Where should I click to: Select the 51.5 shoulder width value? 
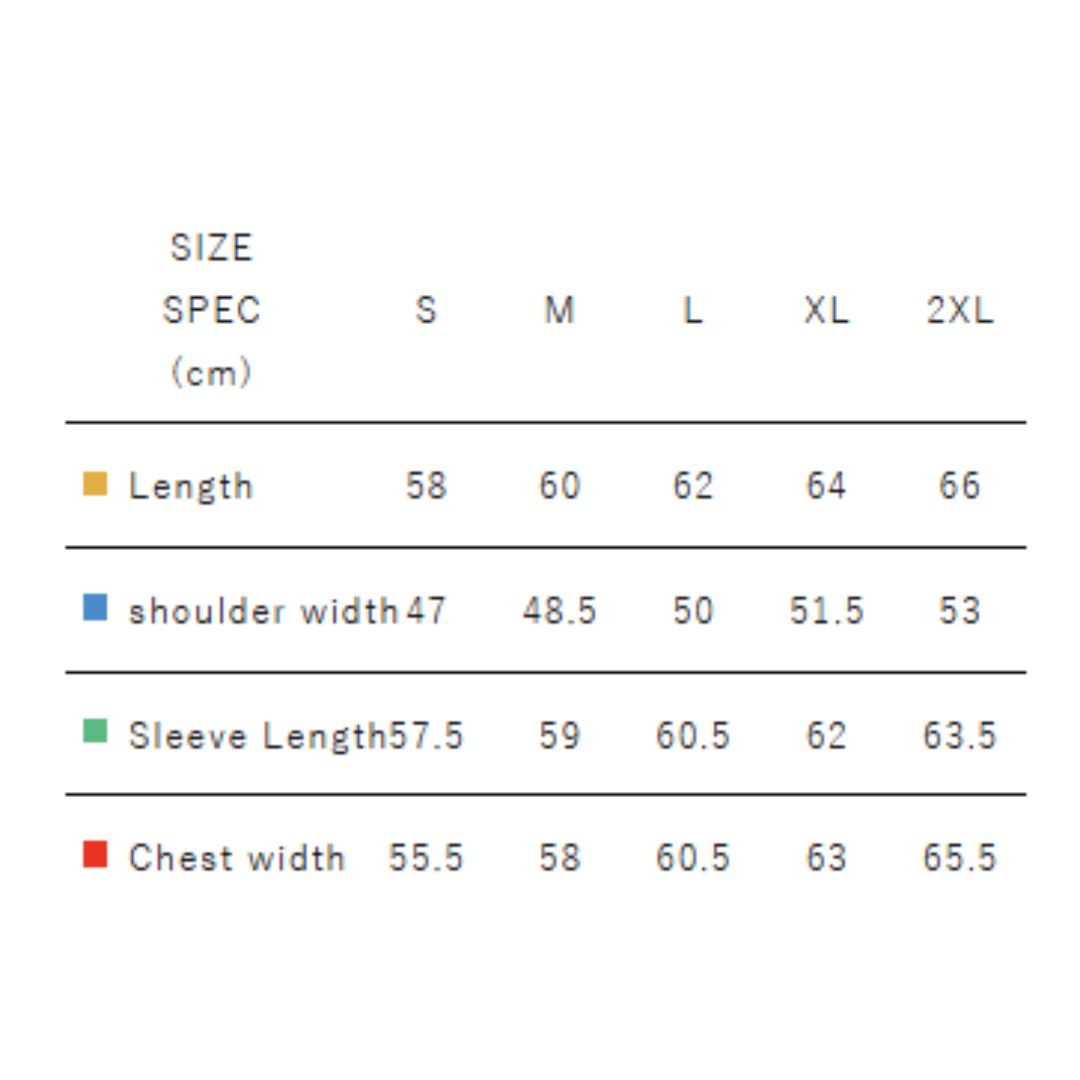pos(826,611)
